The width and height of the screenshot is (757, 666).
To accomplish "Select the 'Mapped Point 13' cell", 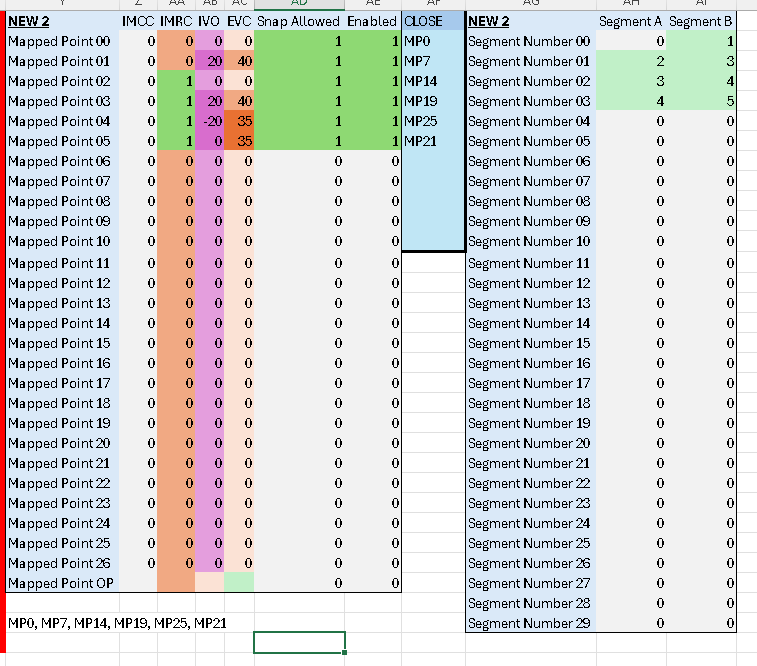I will tap(62, 304).
